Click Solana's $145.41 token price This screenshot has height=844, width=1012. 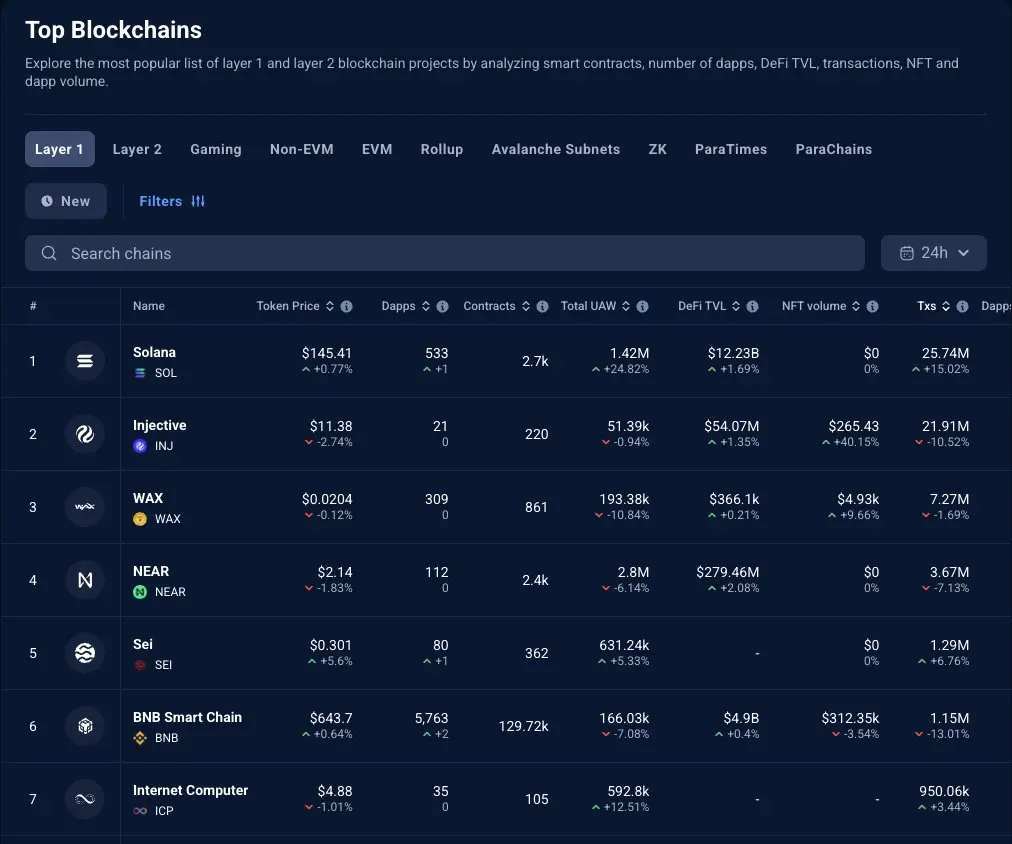(x=327, y=353)
